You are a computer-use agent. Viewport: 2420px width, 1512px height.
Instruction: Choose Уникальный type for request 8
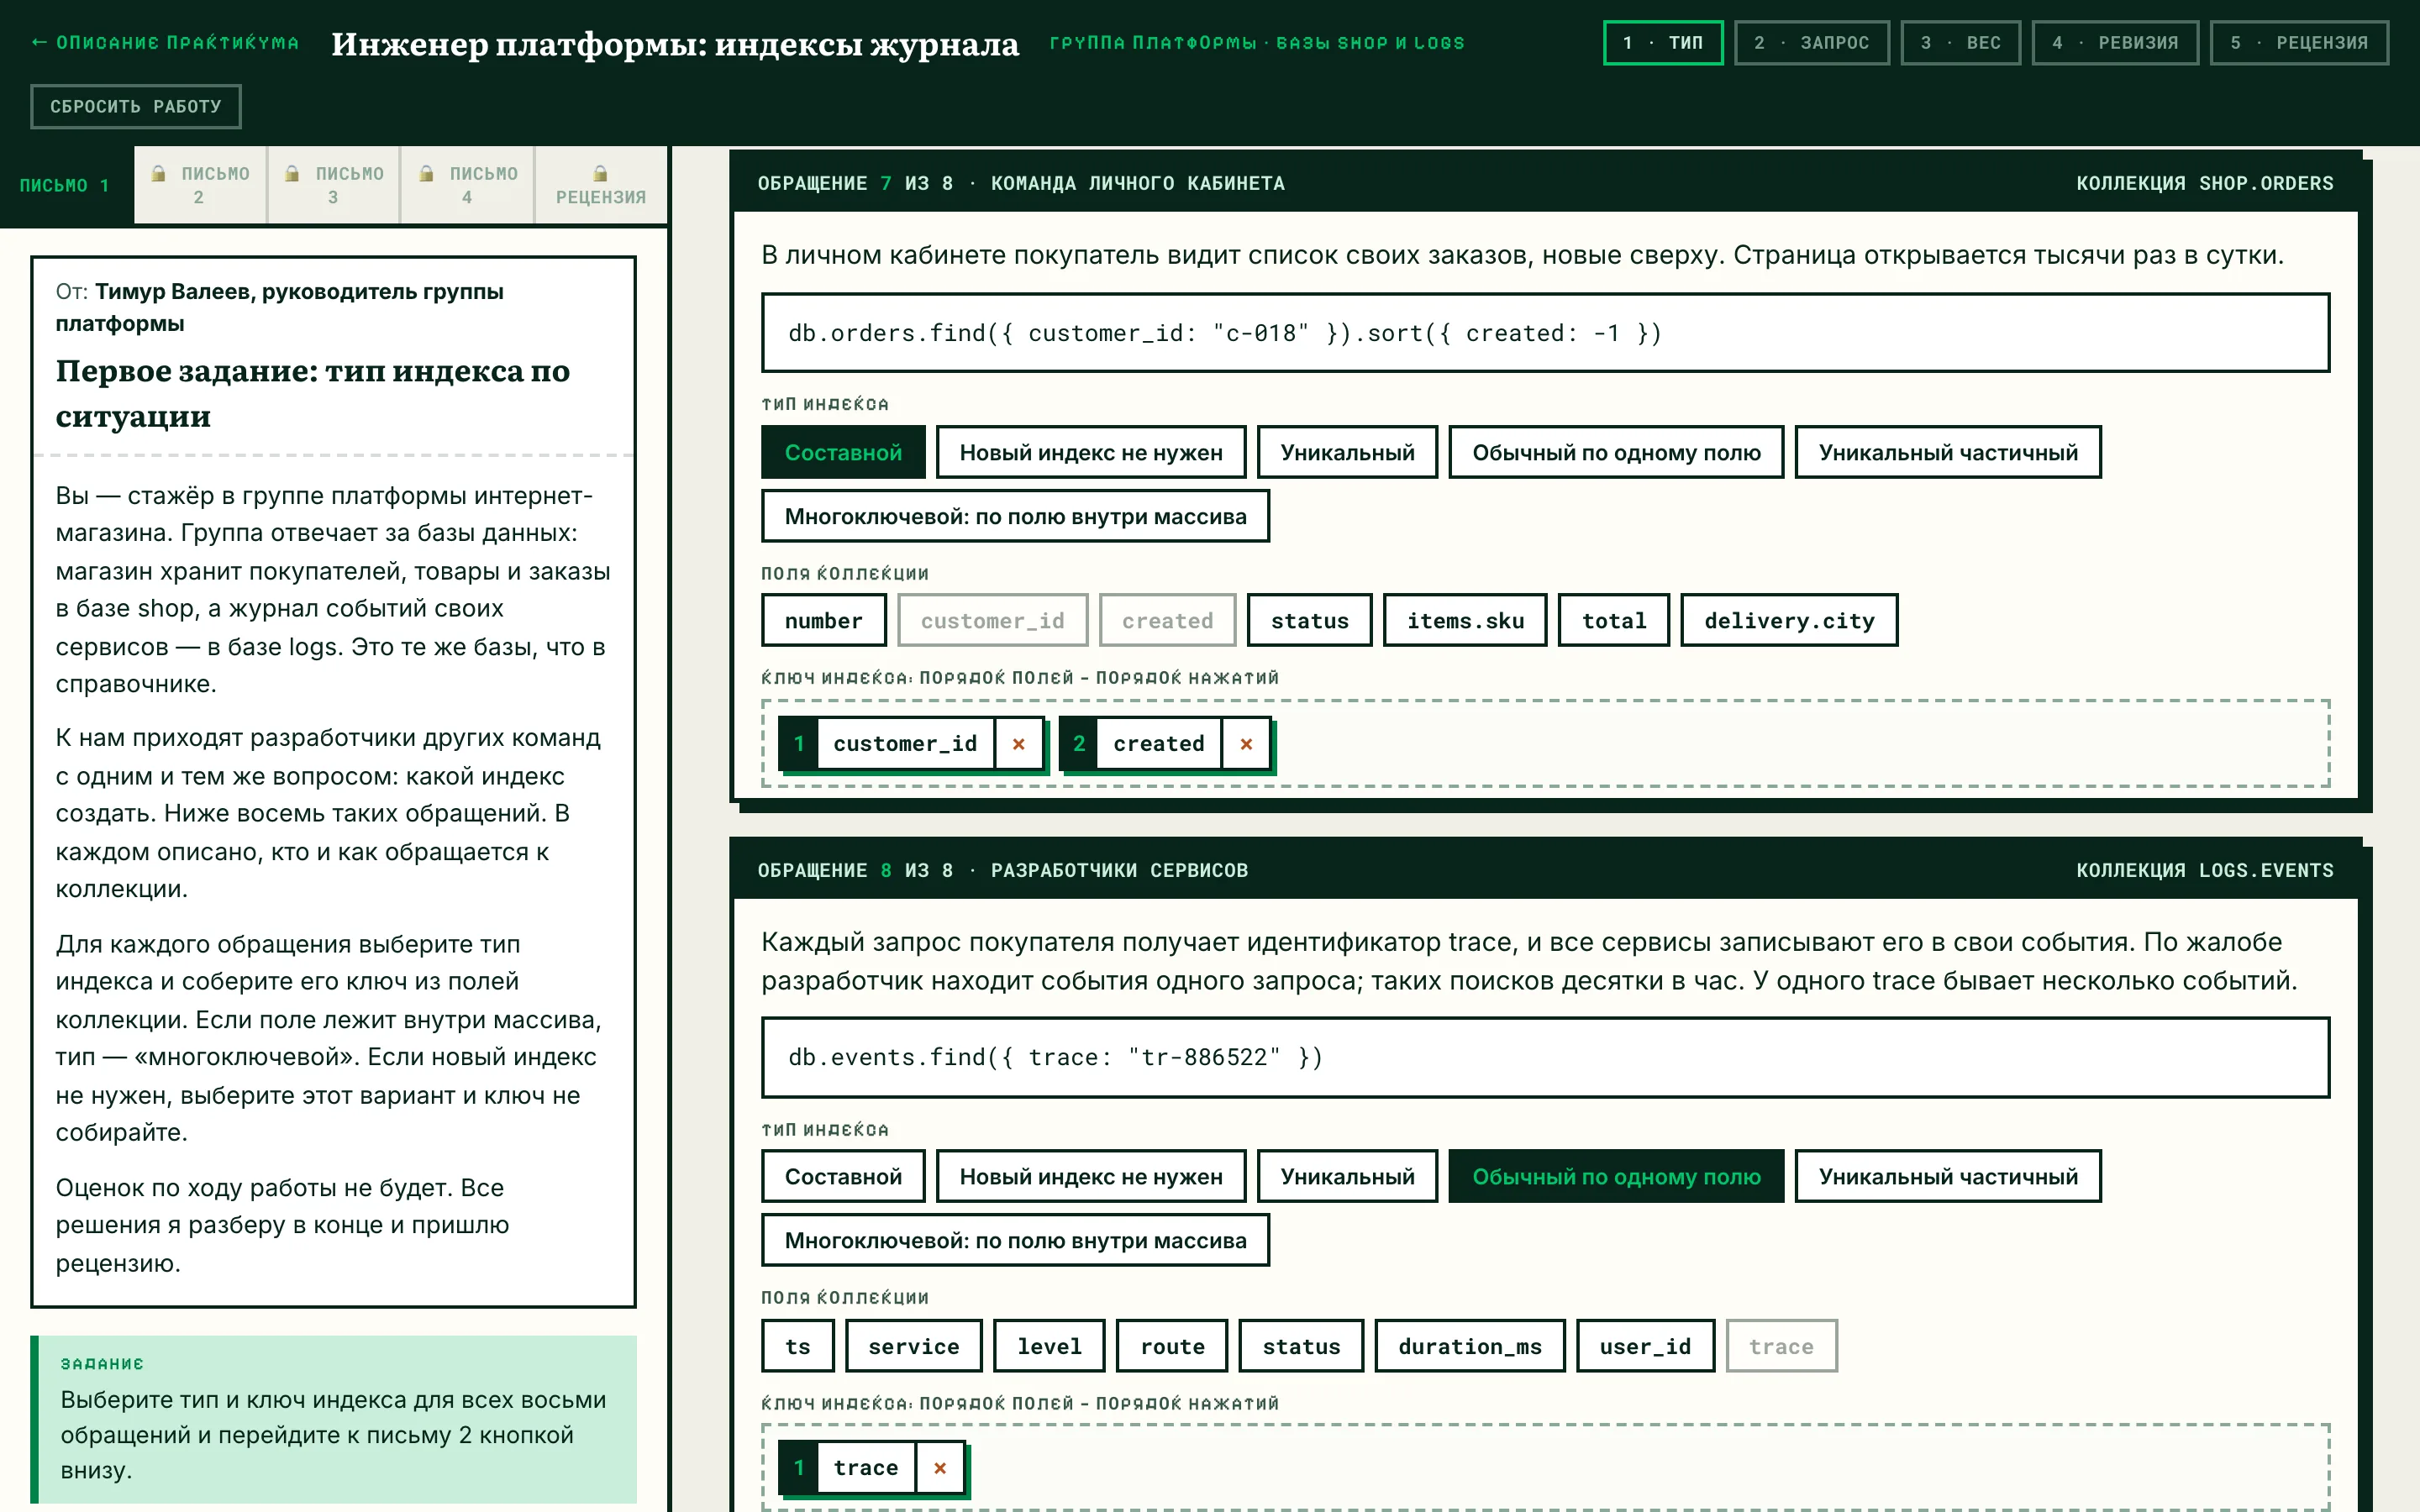tap(1347, 1177)
